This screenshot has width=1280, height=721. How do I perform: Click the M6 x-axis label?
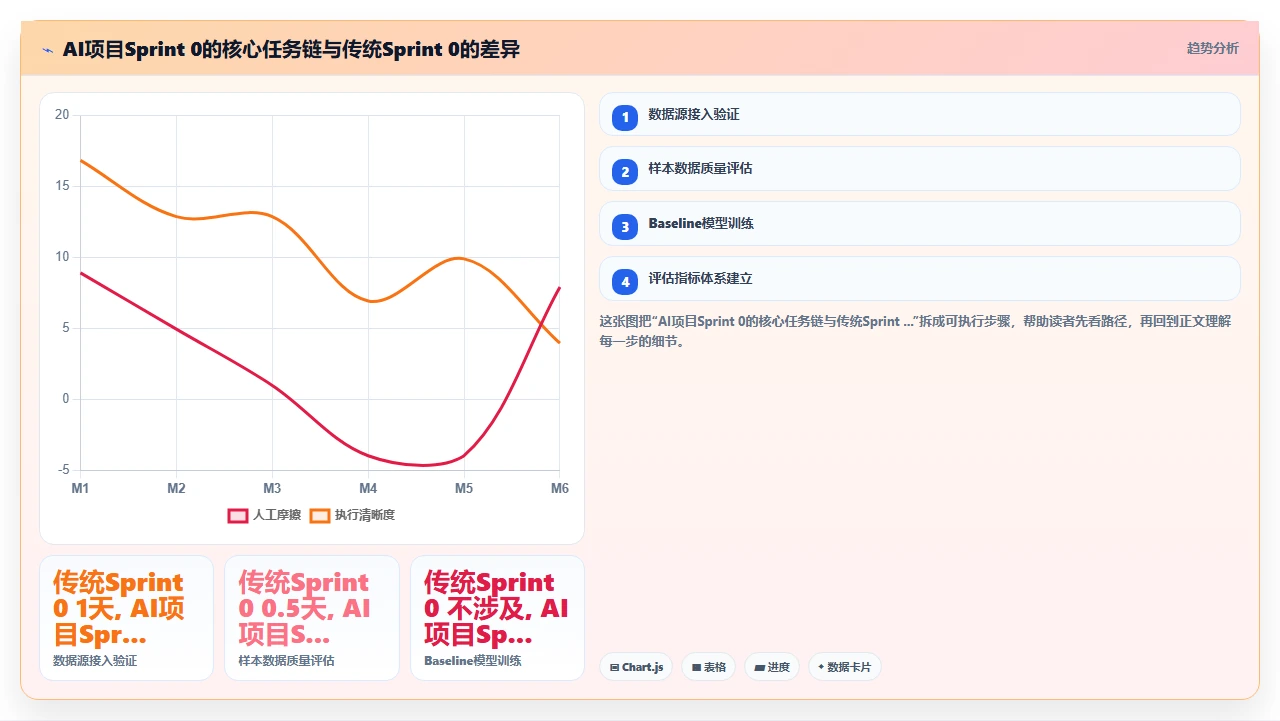click(x=560, y=488)
